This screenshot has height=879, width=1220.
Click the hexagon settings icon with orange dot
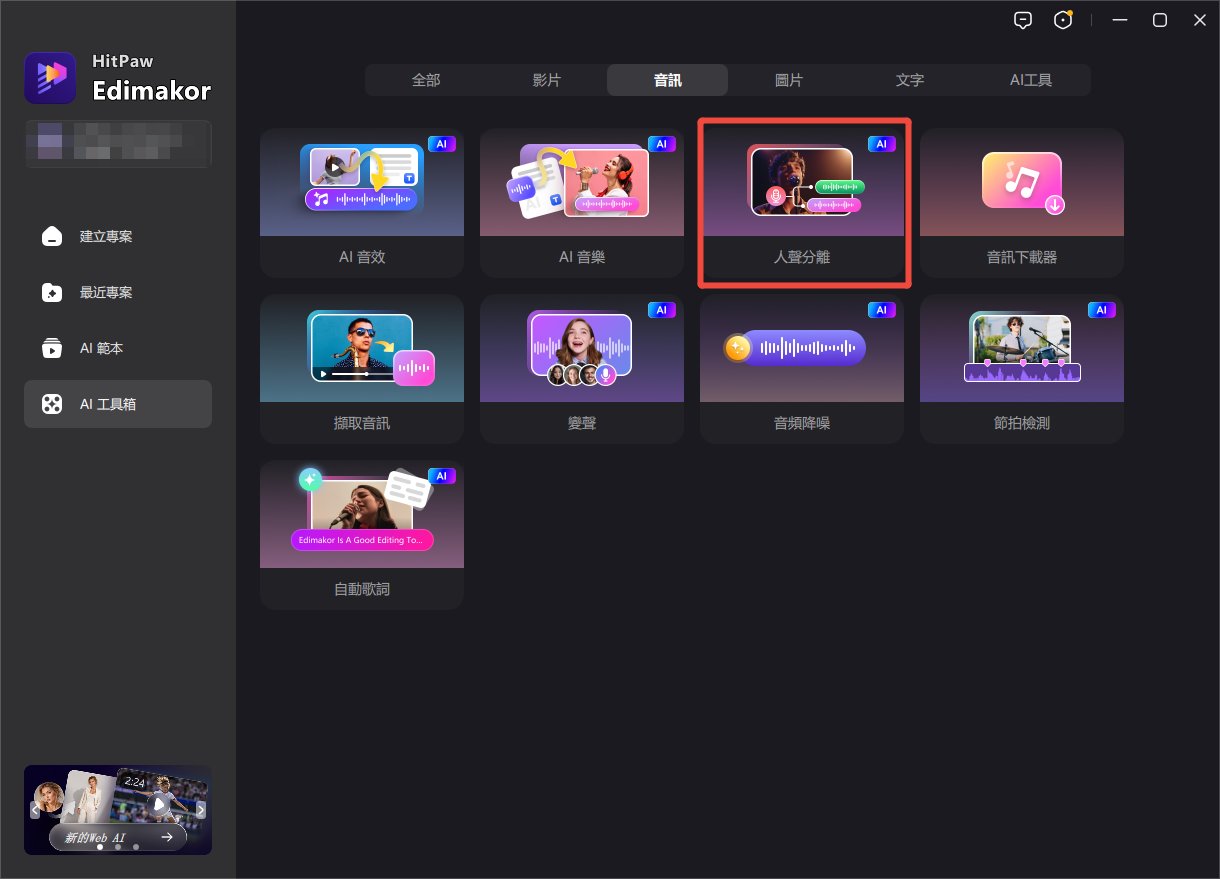[x=1064, y=20]
